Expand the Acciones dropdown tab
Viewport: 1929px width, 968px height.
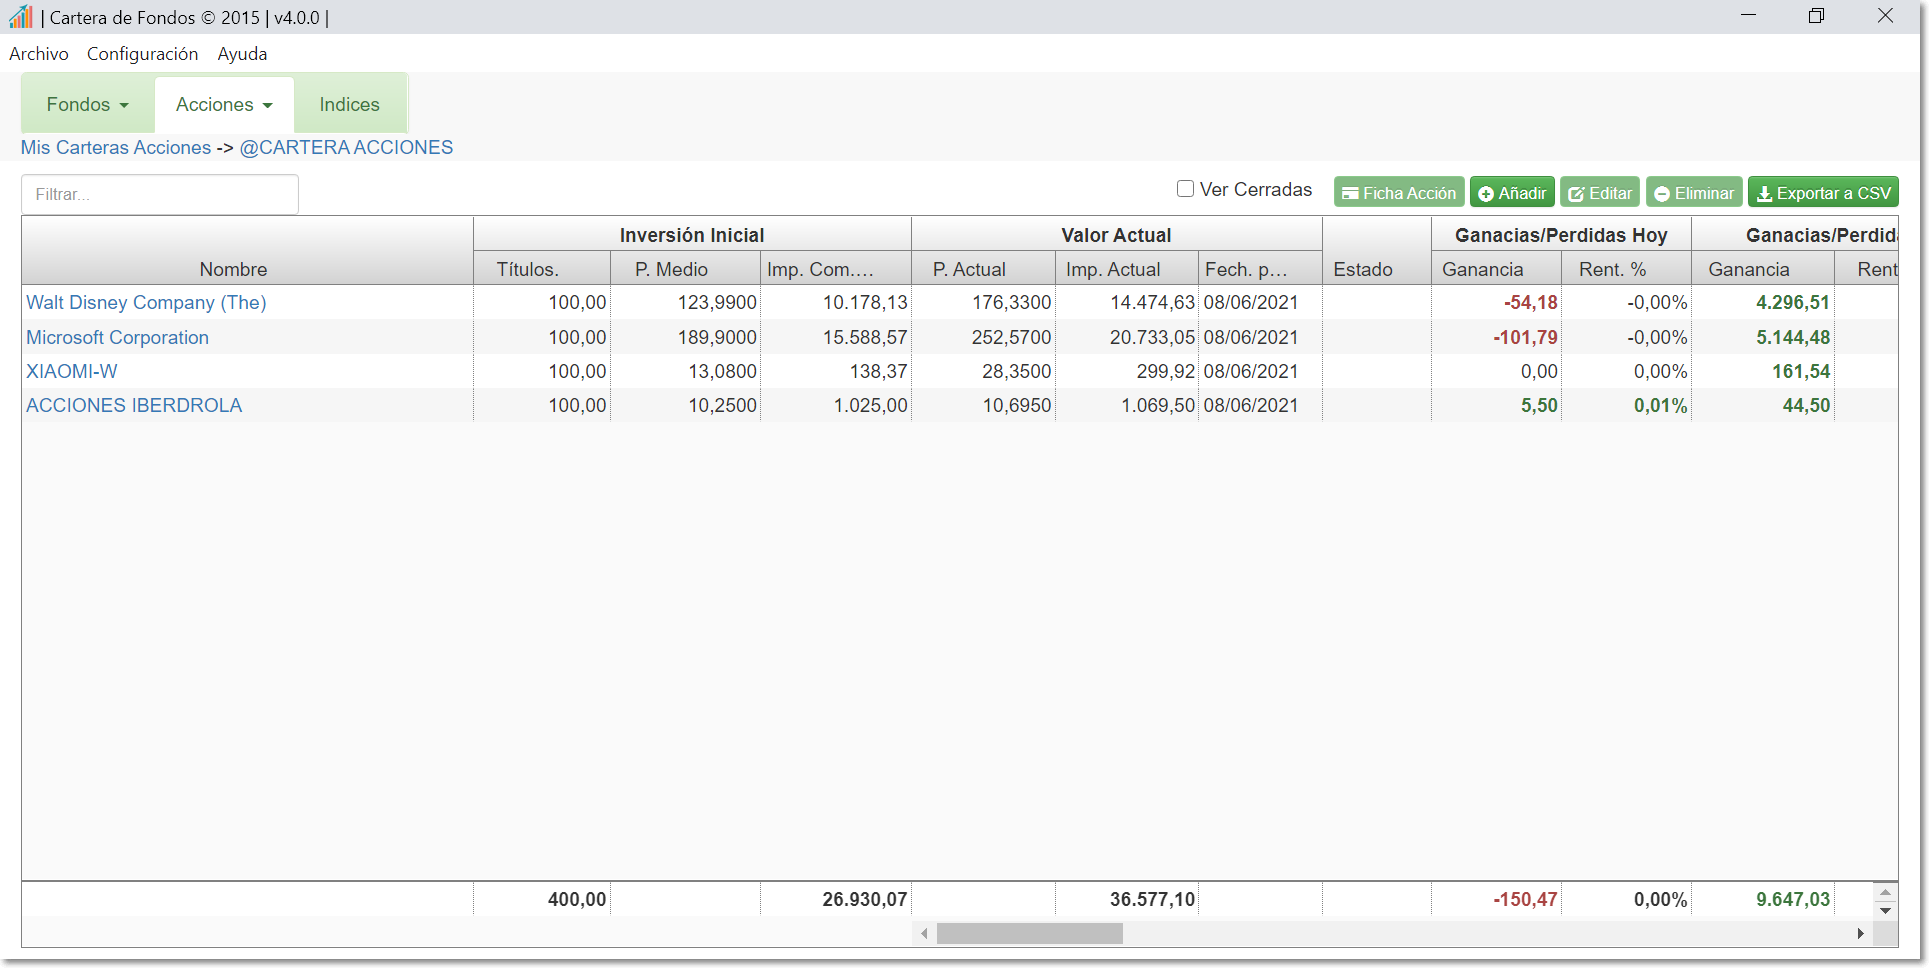[x=224, y=105]
